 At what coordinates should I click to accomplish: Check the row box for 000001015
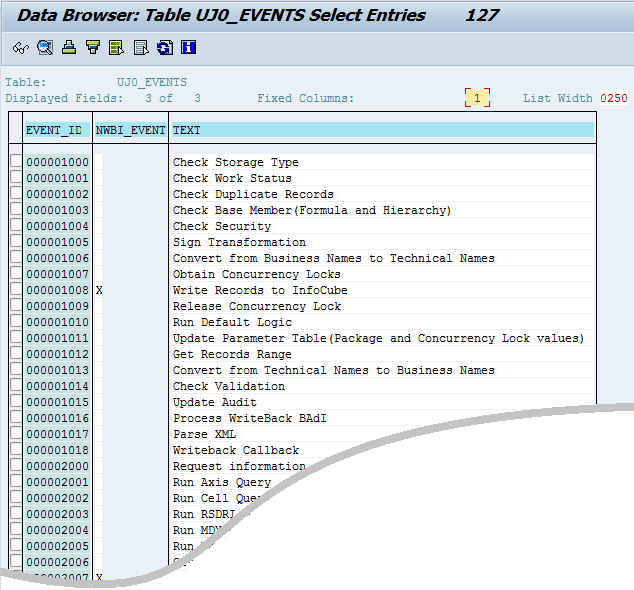[16, 402]
